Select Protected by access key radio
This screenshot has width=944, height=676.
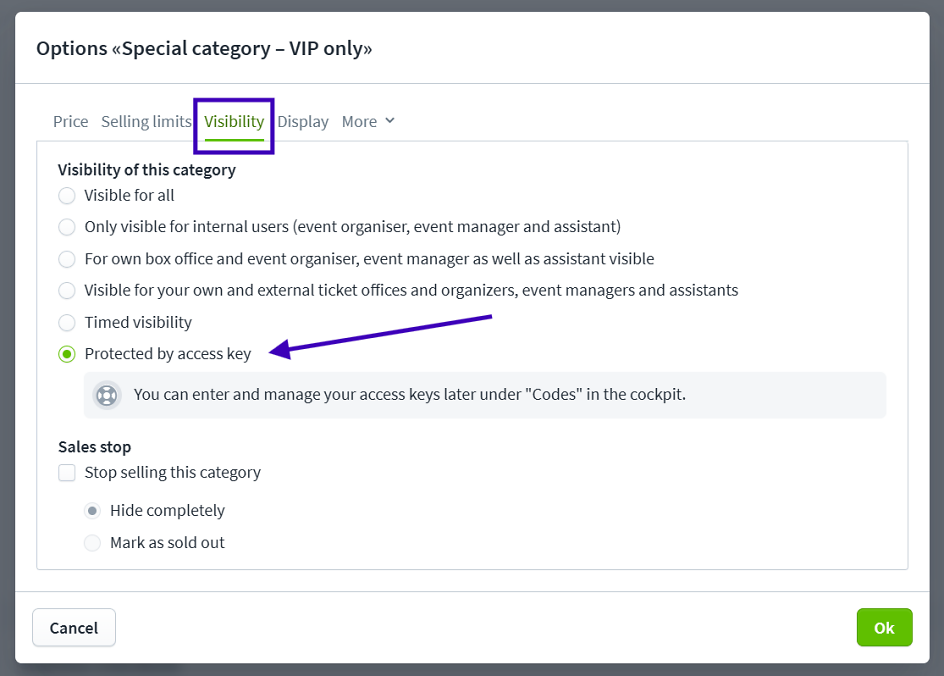[67, 354]
